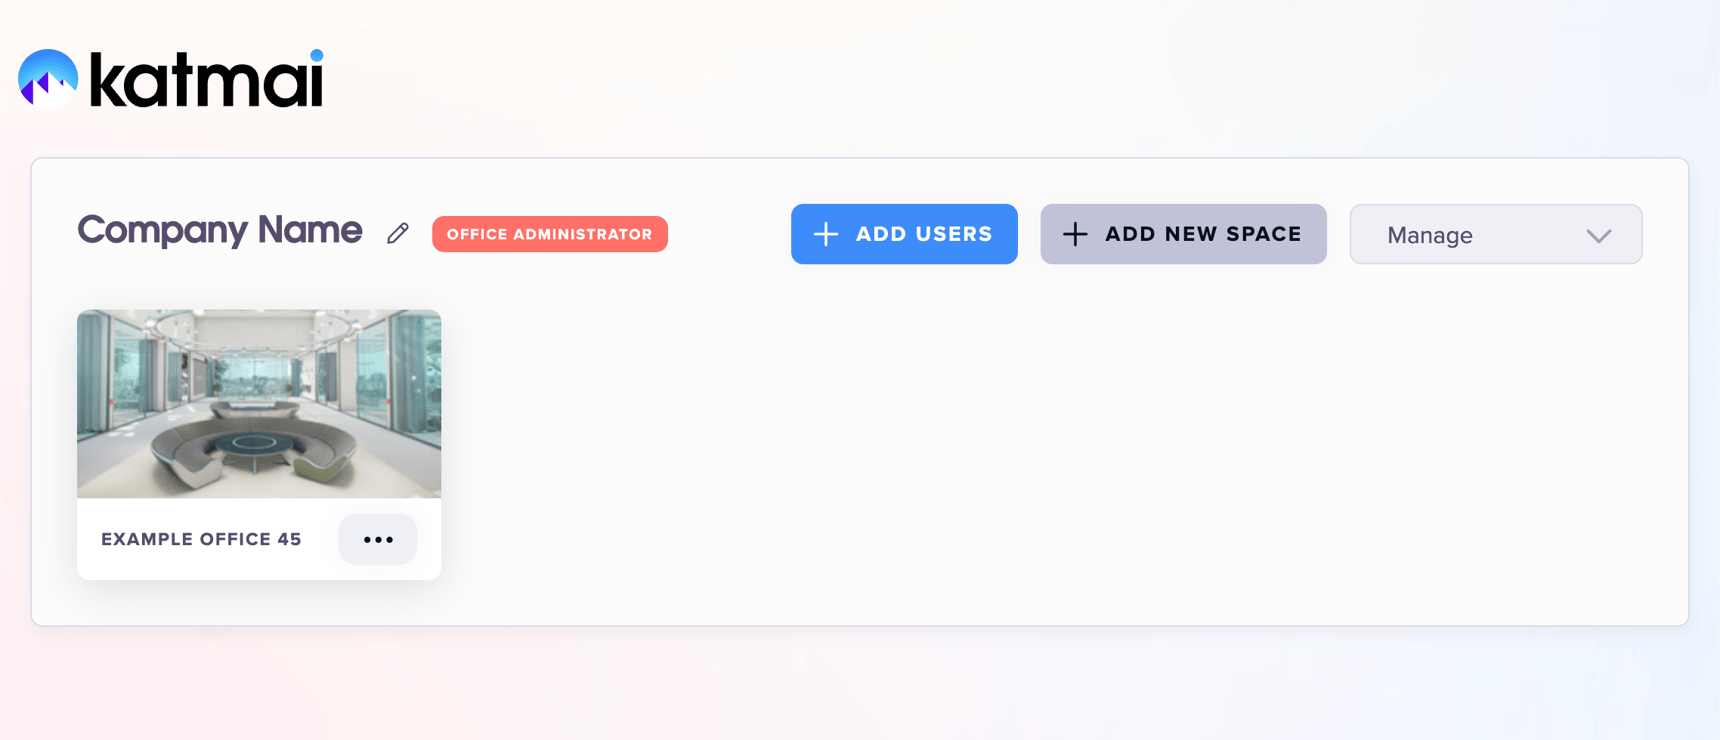Click the ADD USERS button
Image resolution: width=1720 pixels, height=740 pixels.
click(x=903, y=233)
